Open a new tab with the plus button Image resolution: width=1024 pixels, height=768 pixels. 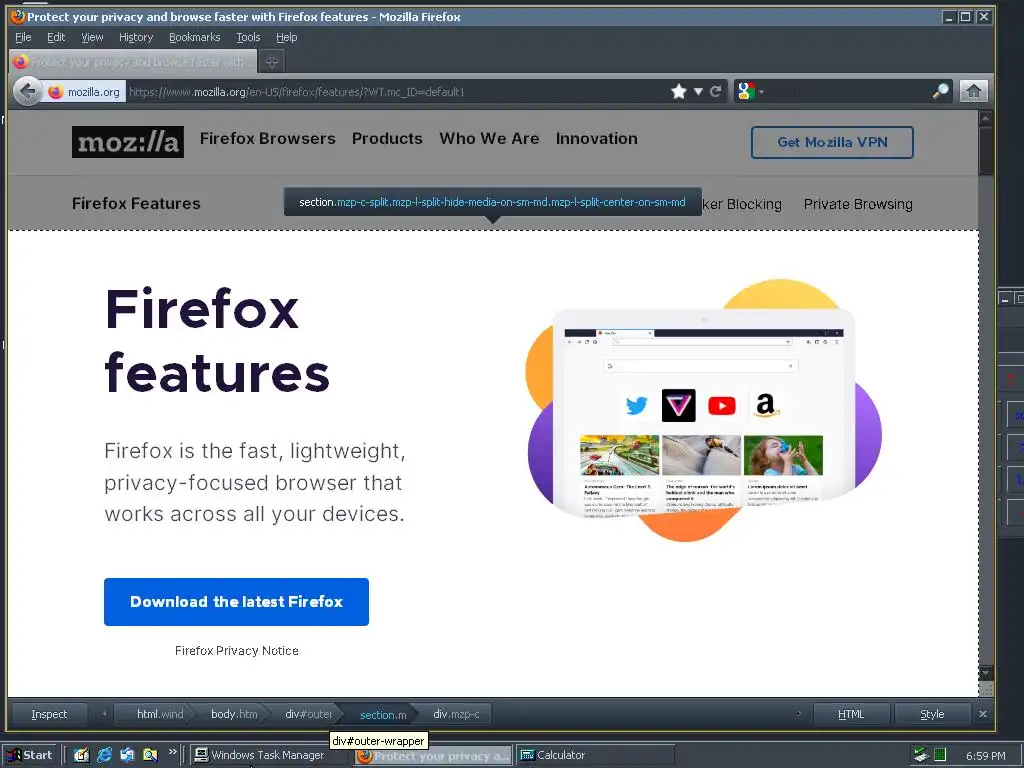pyautogui.click(x=272, y=61)
